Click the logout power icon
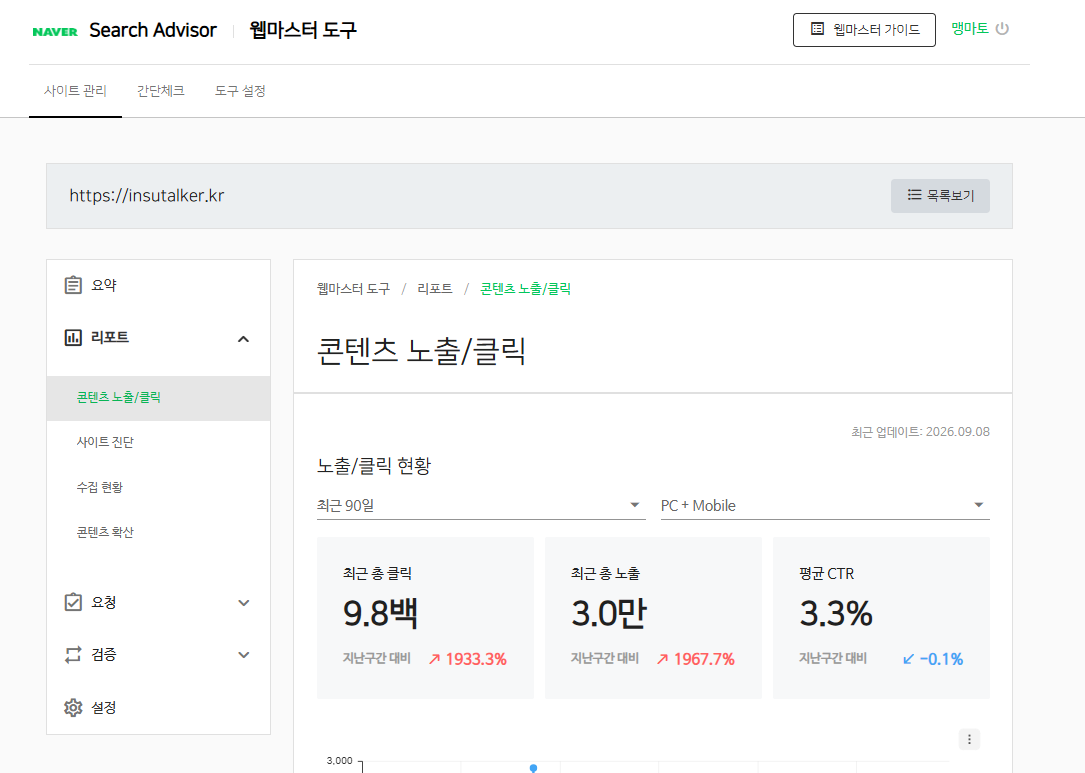Screen dimensions: 1085x773 [x=1002, y=28]
